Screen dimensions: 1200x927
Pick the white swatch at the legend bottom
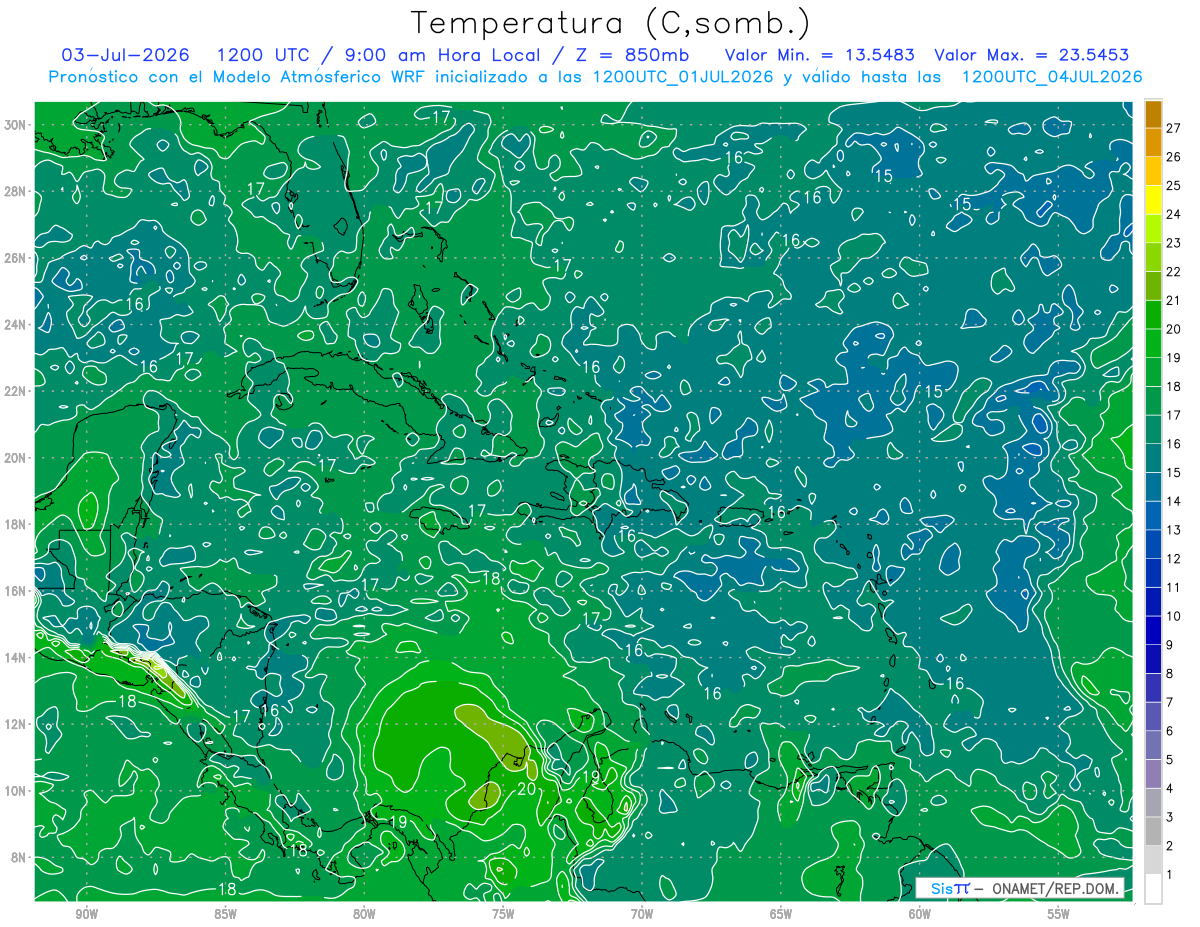pos(1153,889)
